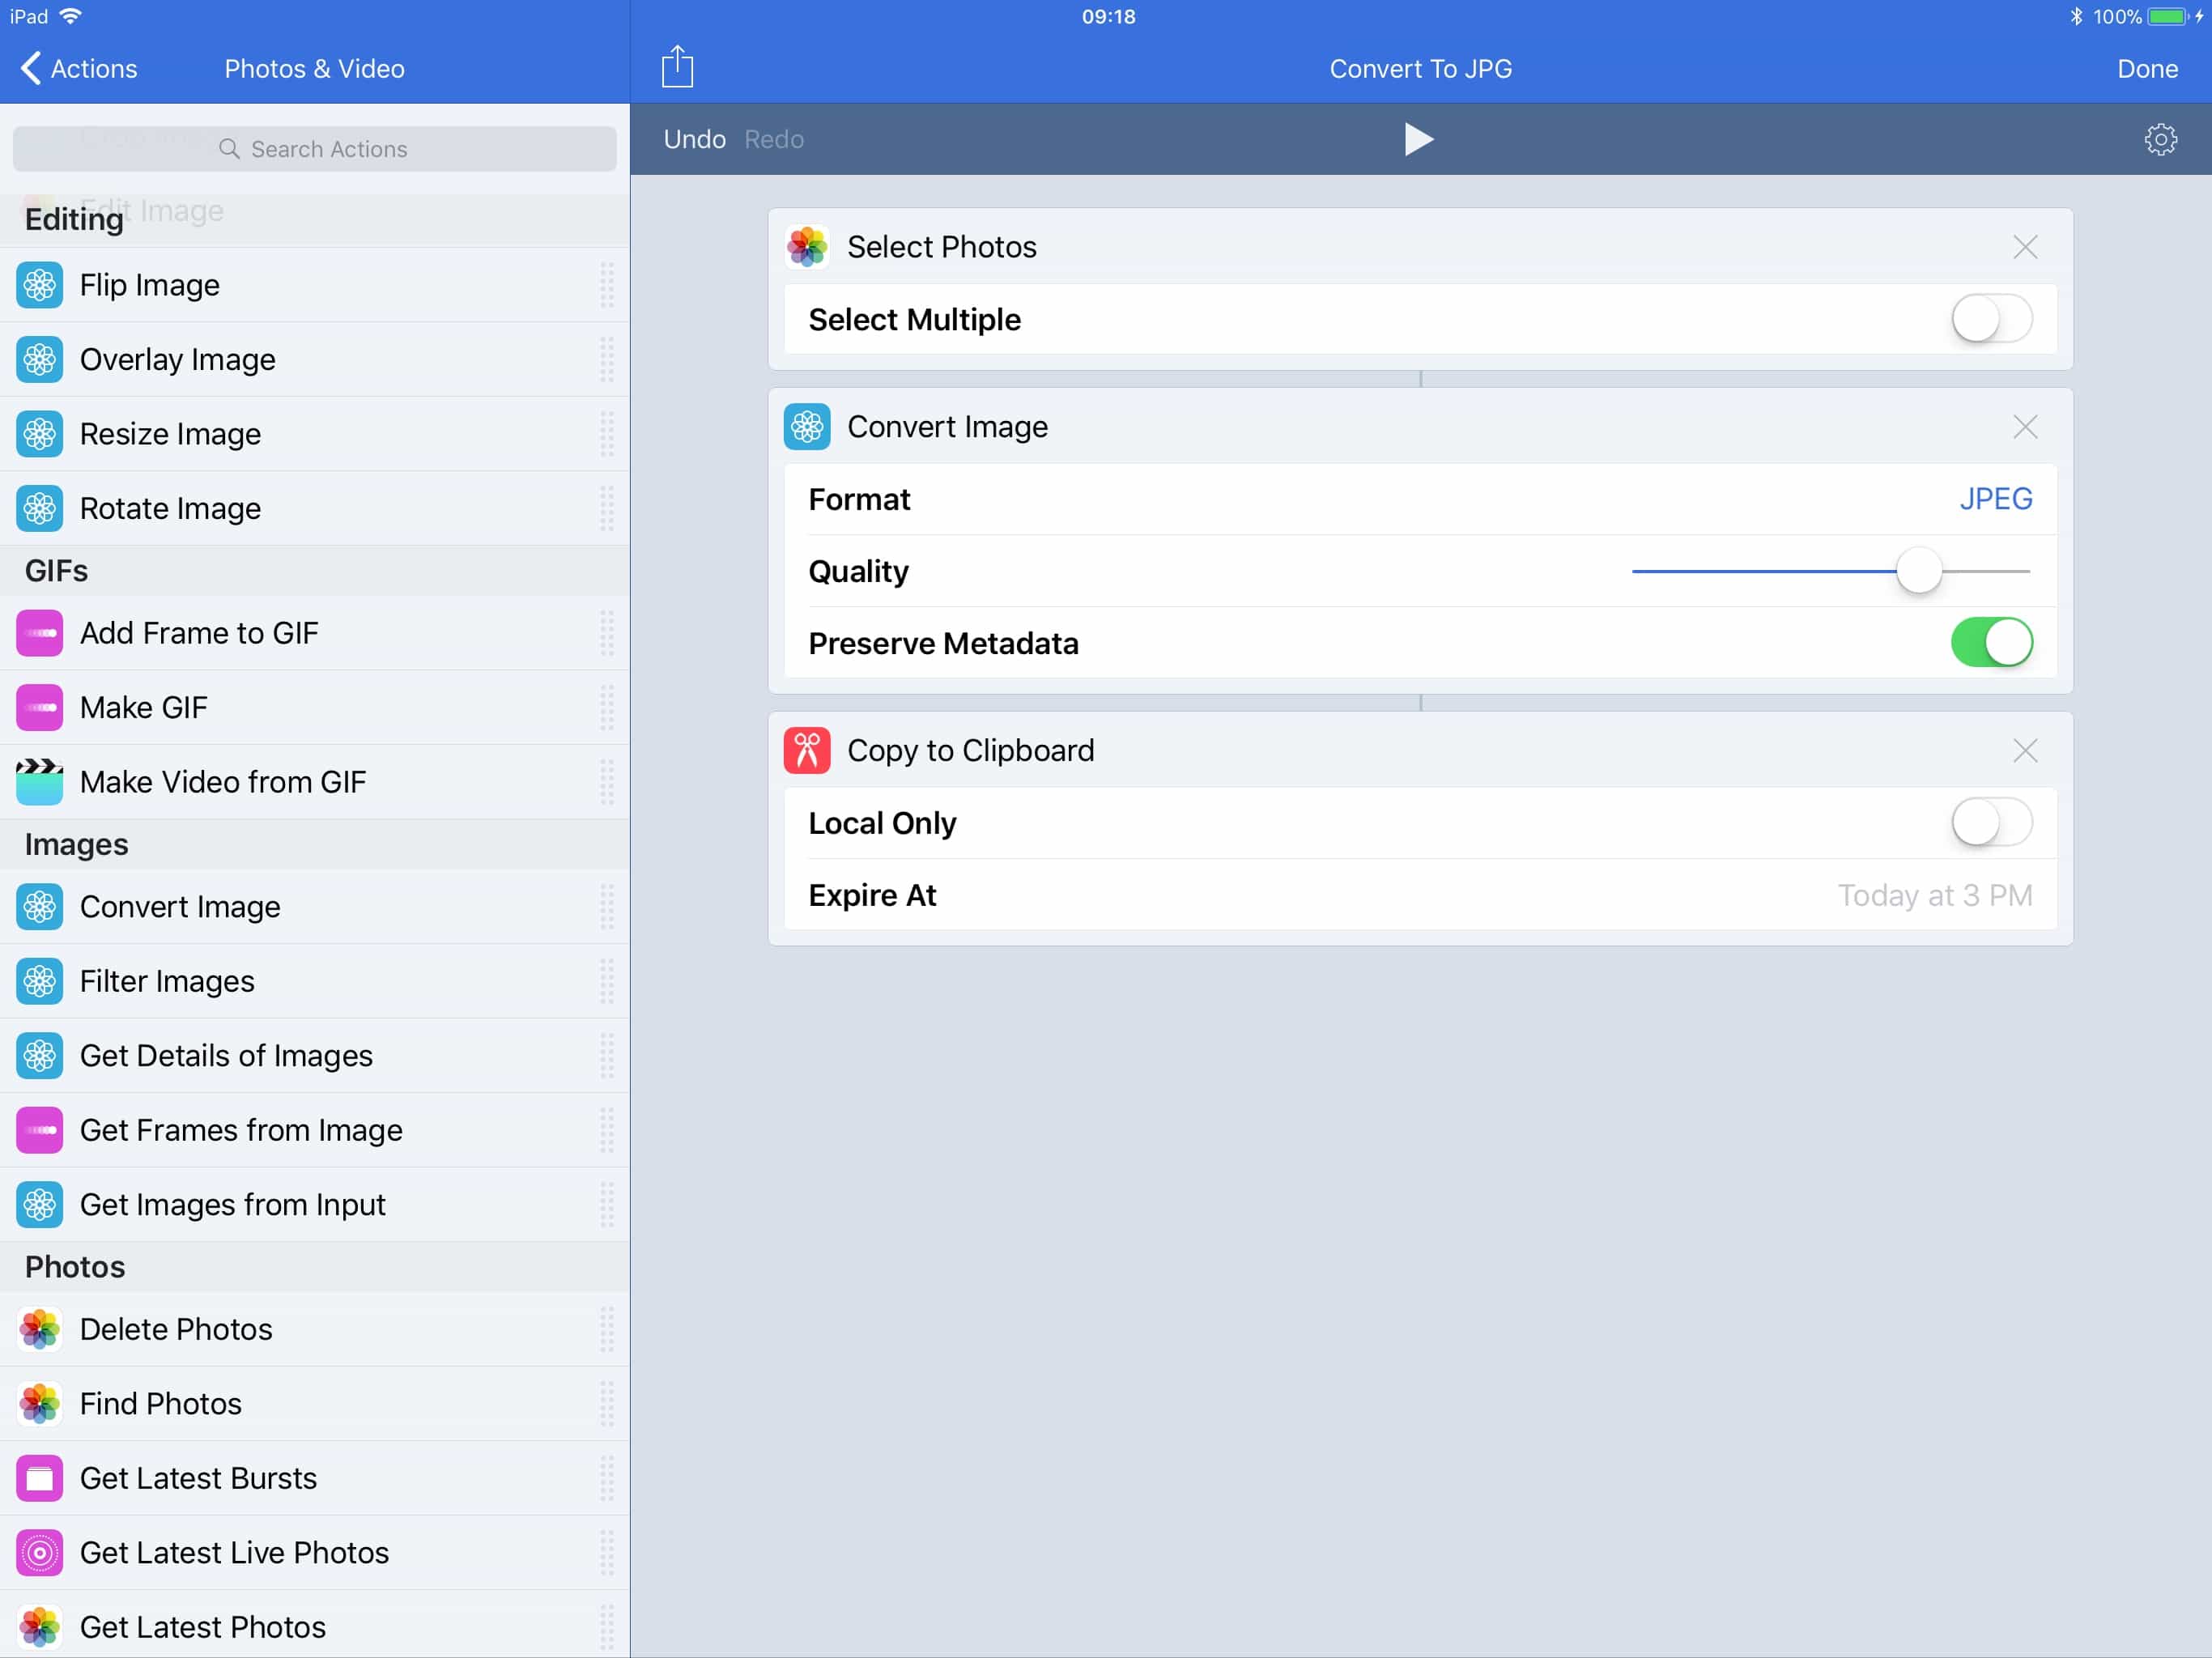Remove the Select Photos action
The width and height of the screenshot is (2212, 1658).
pos(2024,247)
